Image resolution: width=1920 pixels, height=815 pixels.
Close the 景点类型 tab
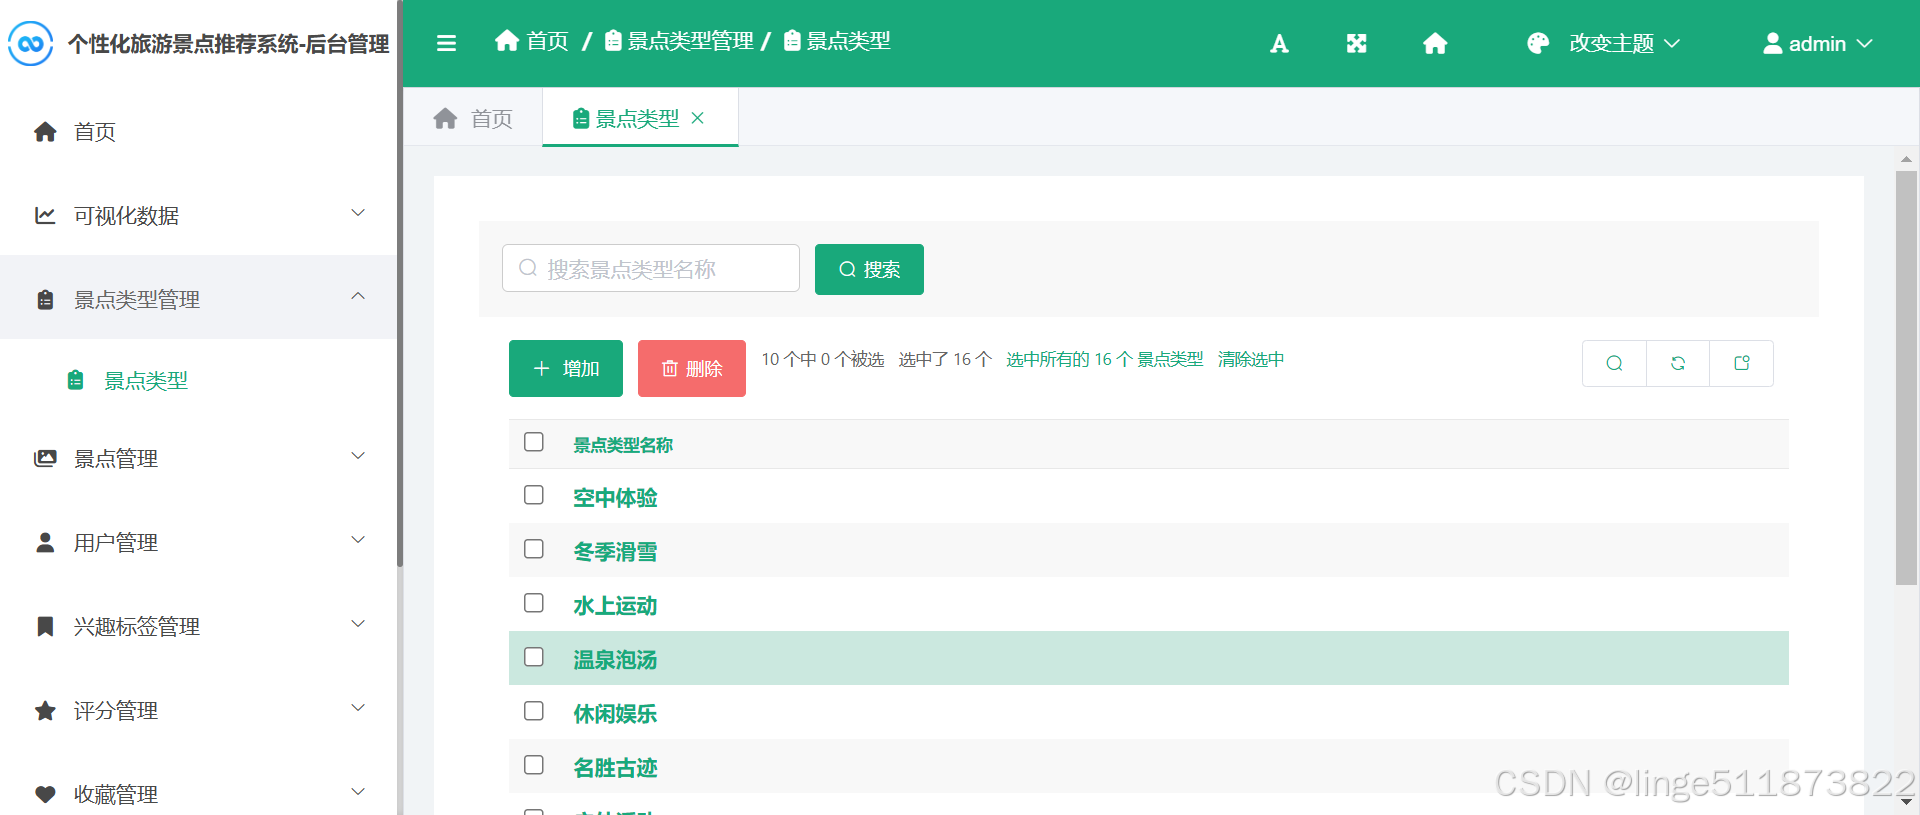coord(698,118)
